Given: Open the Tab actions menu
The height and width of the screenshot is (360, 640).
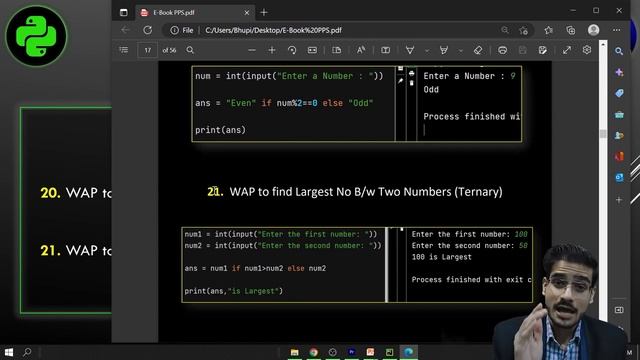Looking at the screenshot, I should click(x=124, y=13).
